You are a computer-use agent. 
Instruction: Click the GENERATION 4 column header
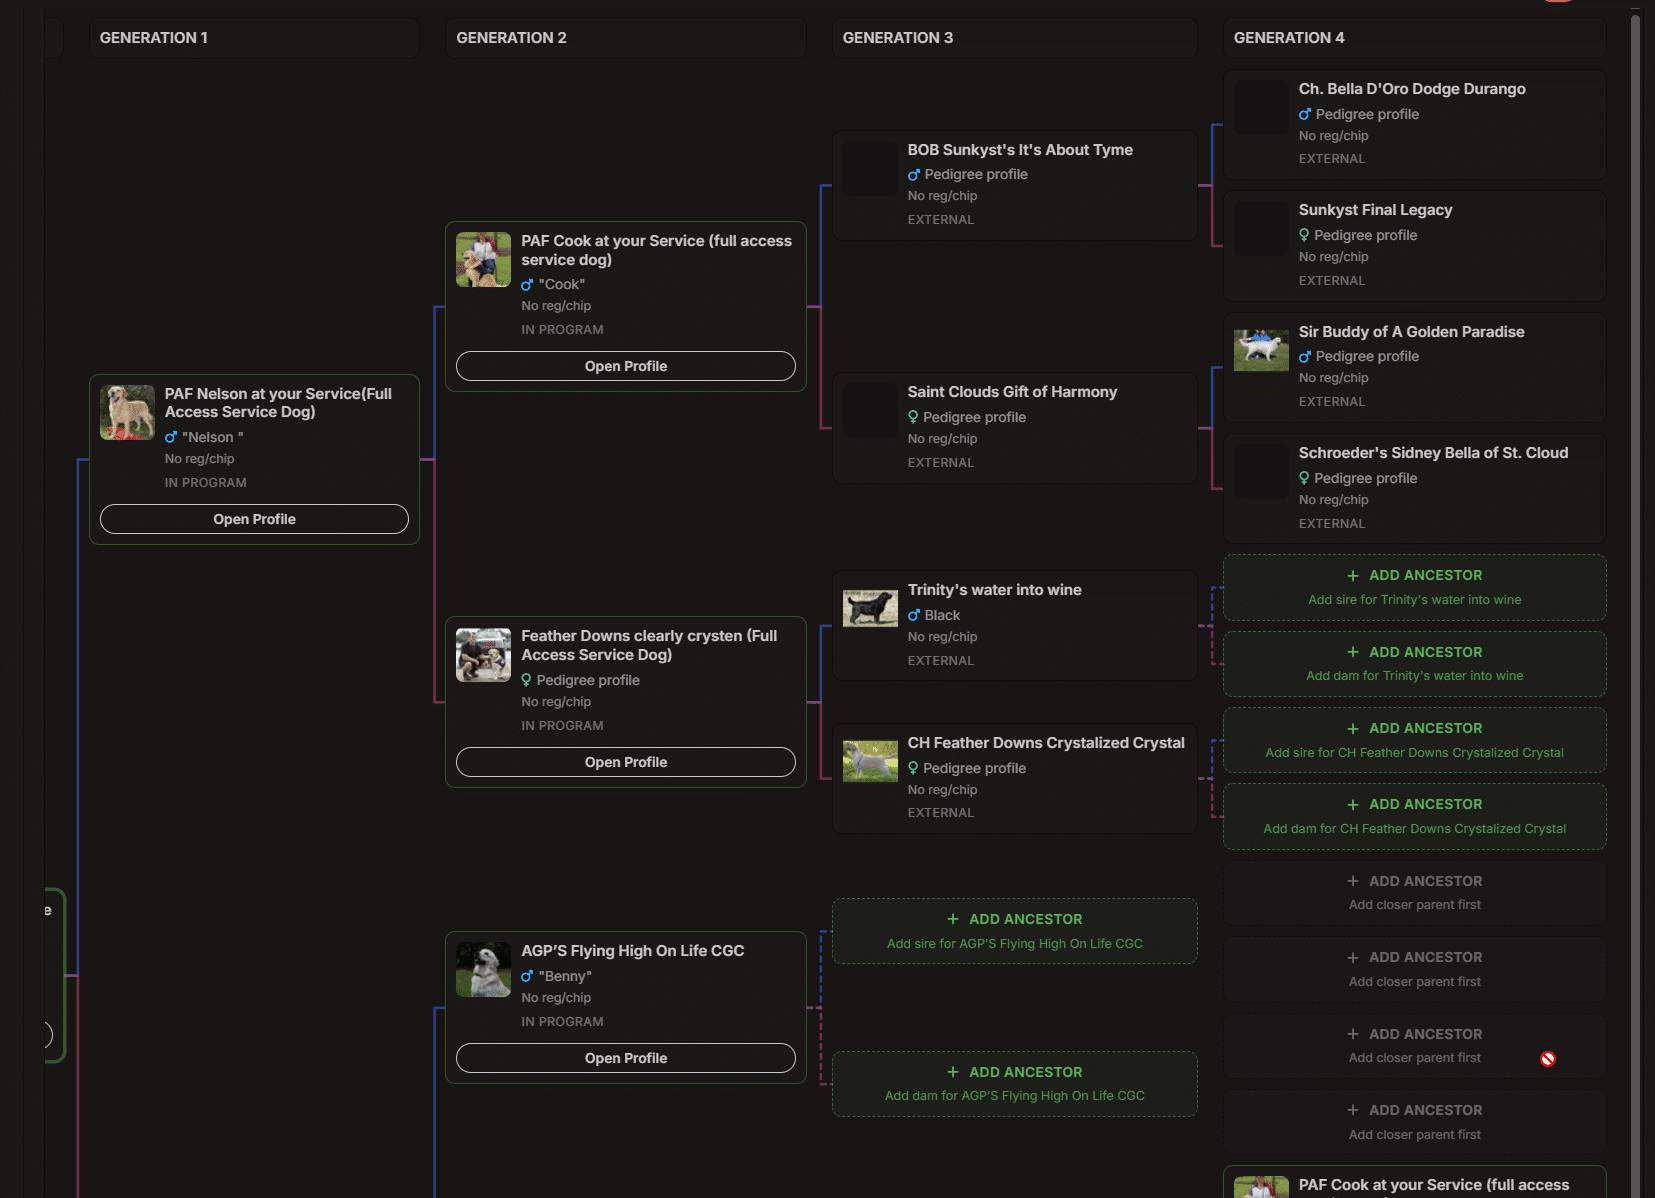pos(1290,37)
